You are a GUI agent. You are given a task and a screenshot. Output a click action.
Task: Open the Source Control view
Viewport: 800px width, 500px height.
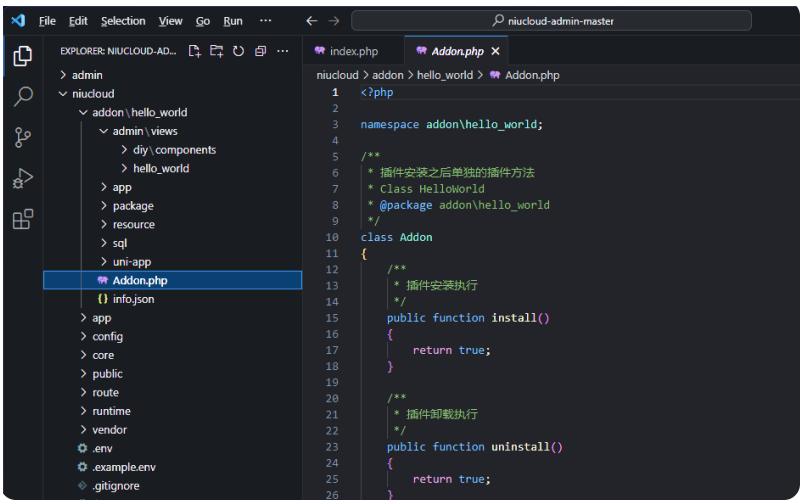click(23, 137)
